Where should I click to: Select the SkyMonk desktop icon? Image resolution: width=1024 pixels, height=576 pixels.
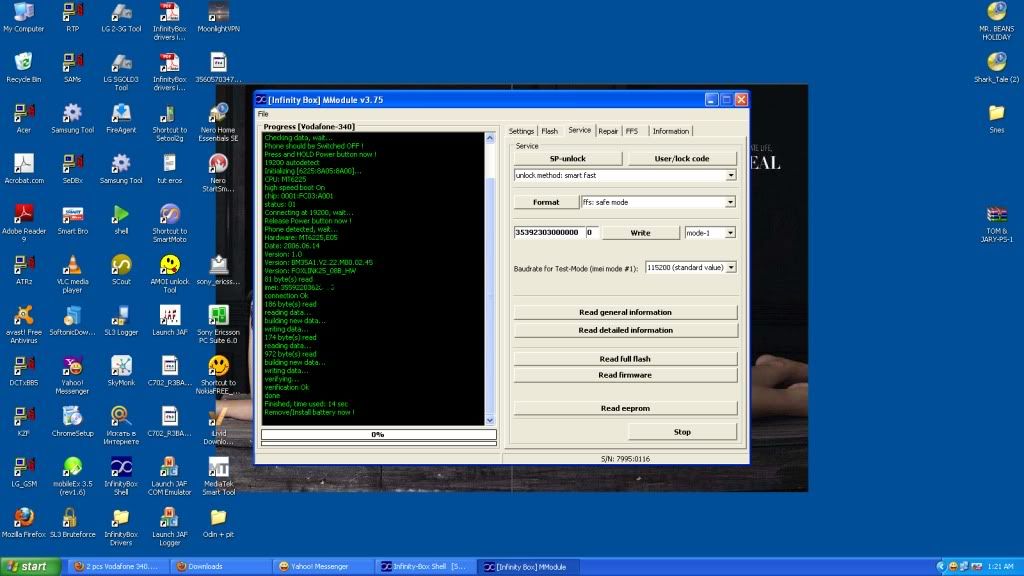pyautogui.click(x=121, y=371)
